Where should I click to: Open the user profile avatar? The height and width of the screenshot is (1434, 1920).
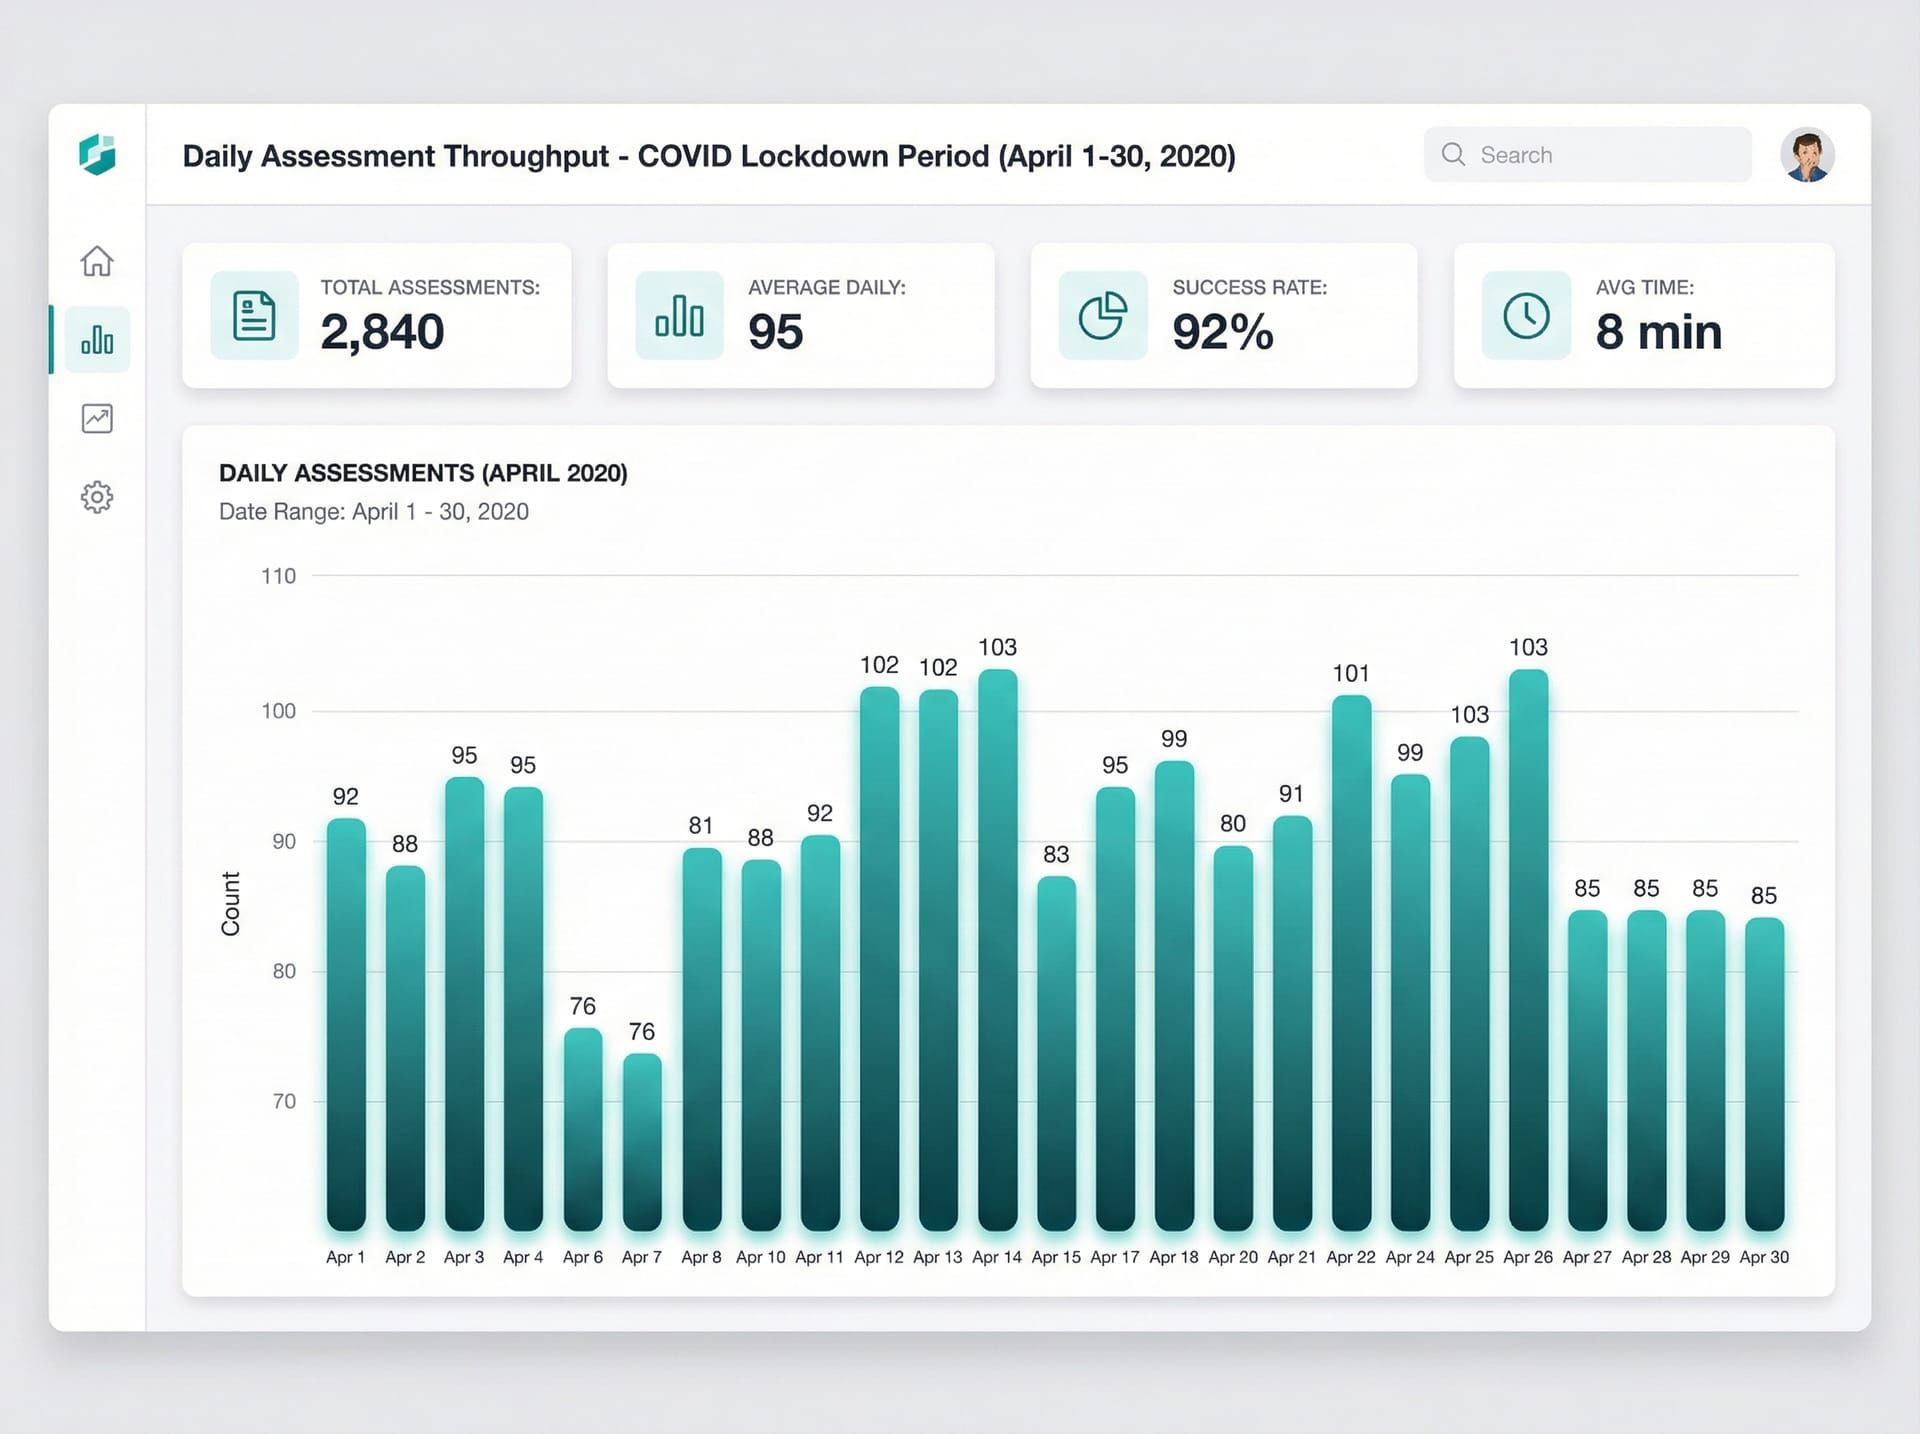1807,155
